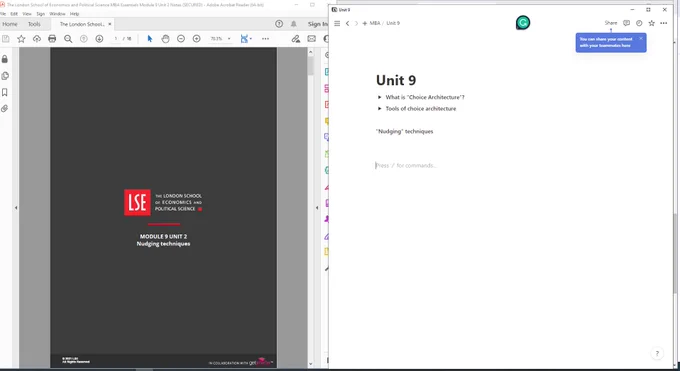Click the "Tools of choice architecture" text
Screen dimensions: 680x371
(421, 108)
